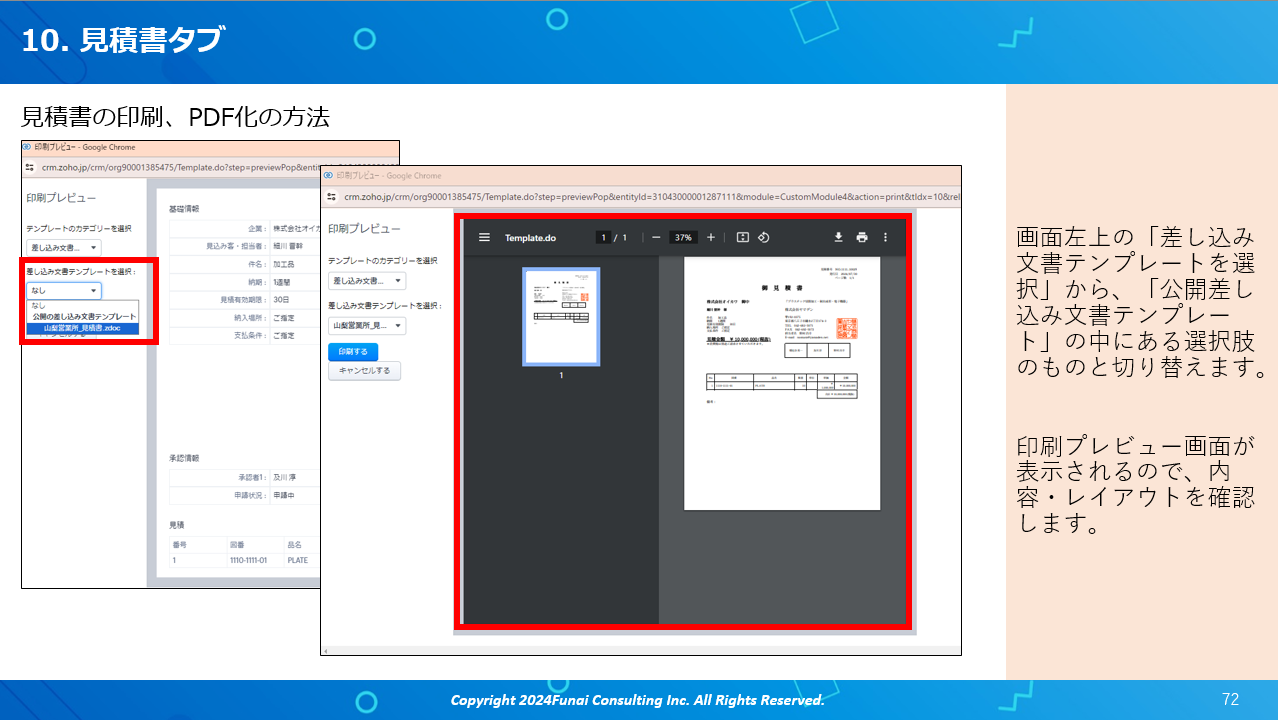Click 基礎情報 section heading in back window

pos(184,209)
